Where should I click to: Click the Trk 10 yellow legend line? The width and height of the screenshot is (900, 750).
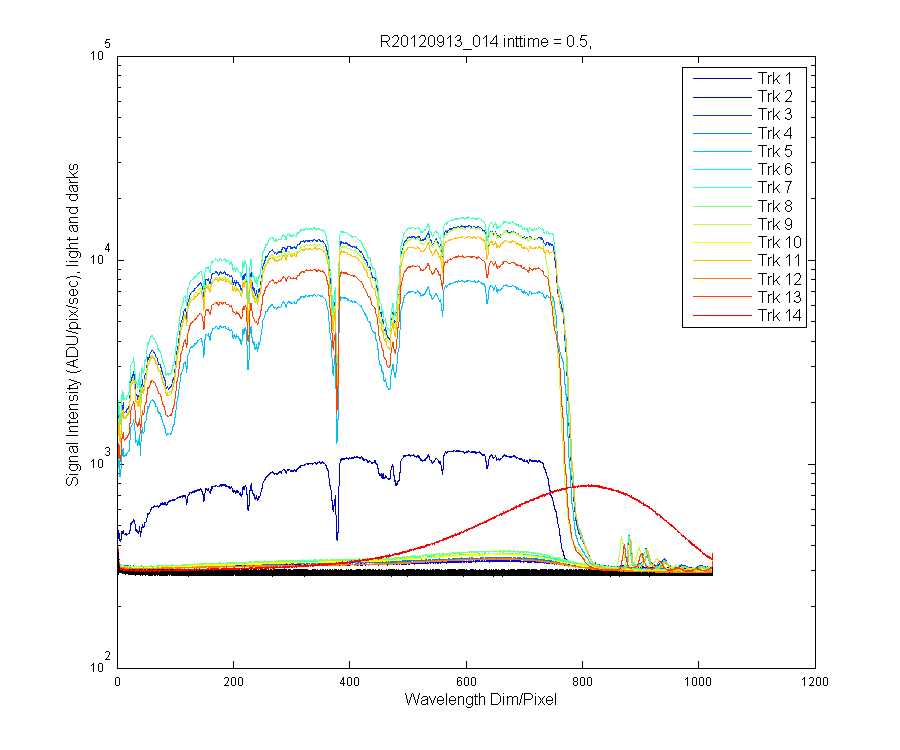coord(722,243)
